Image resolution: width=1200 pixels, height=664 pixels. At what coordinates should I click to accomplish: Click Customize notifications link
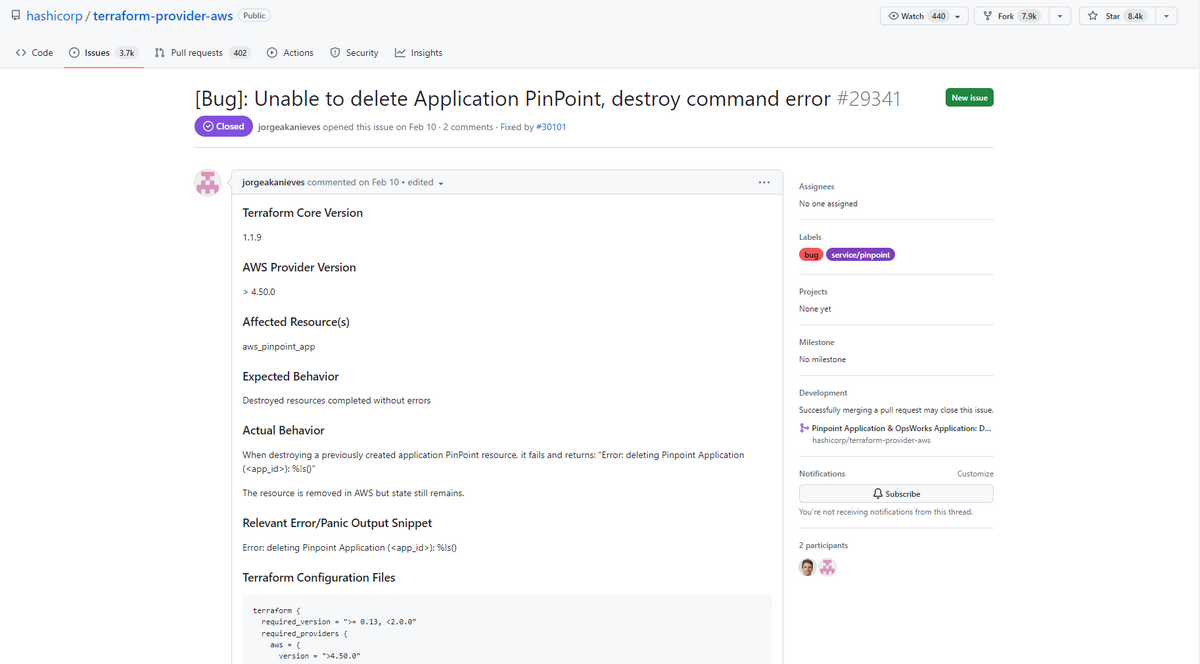click(975, 473)
